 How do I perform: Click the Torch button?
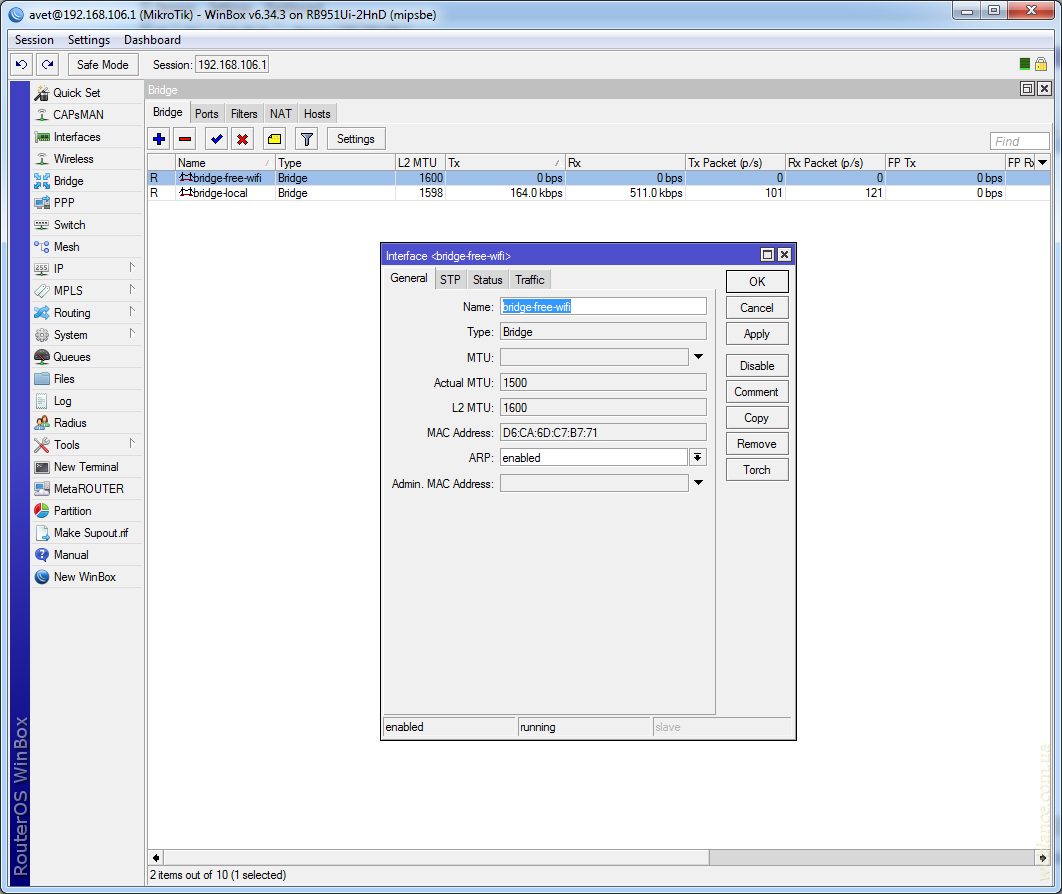pyautogui.click(x=757, y=470)
